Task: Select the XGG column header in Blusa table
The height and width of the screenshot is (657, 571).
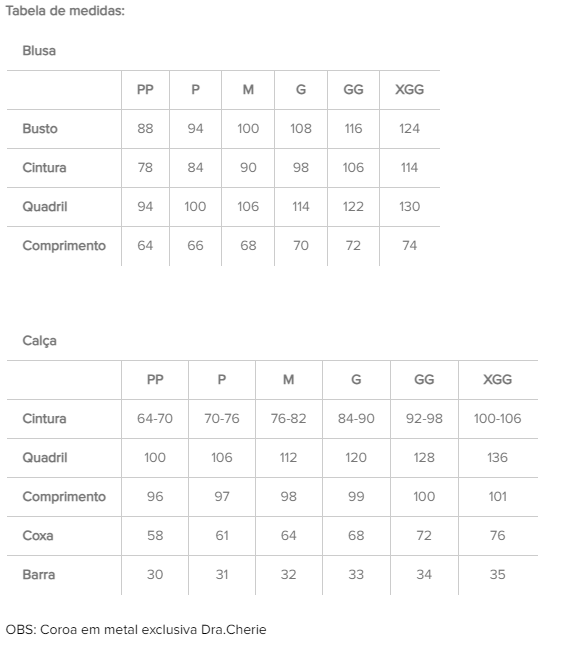Action: click(409, 90)
